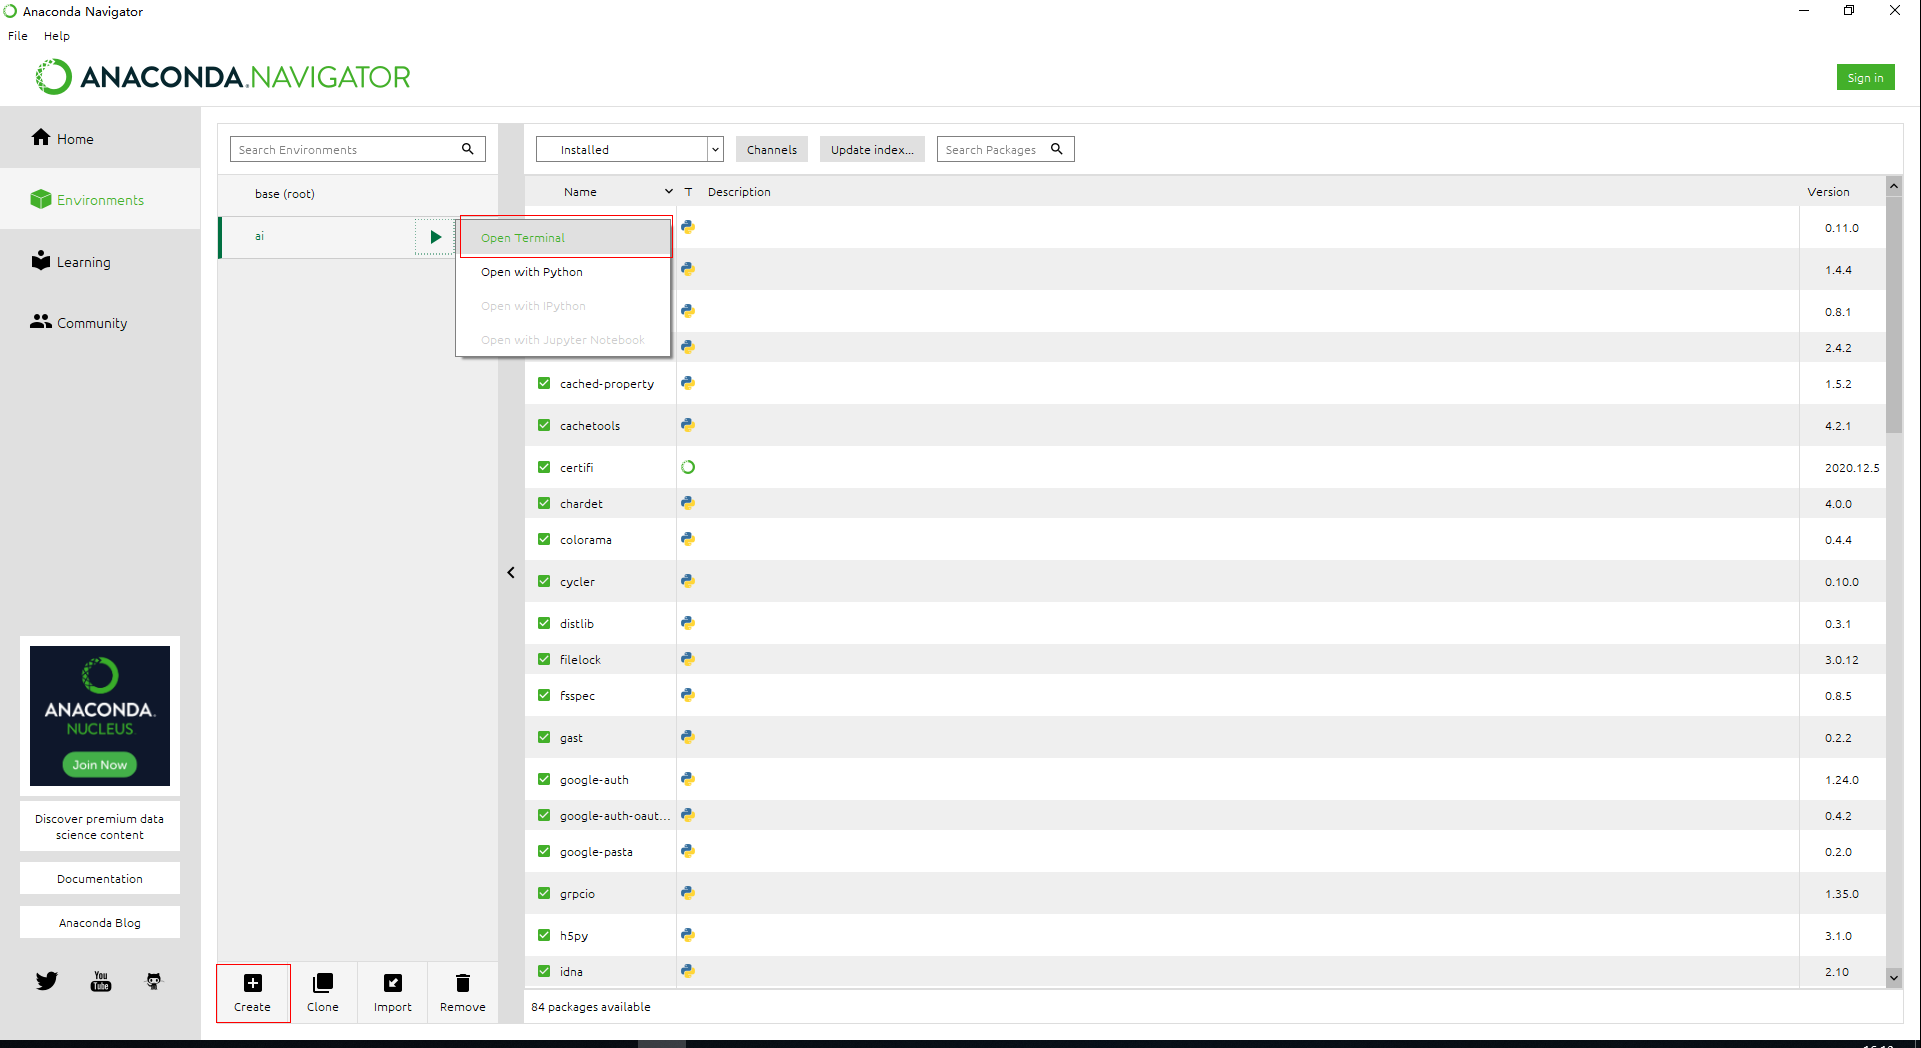Click the Description column header
This screenshot has width=1921, height=1048.
(739, 191)
